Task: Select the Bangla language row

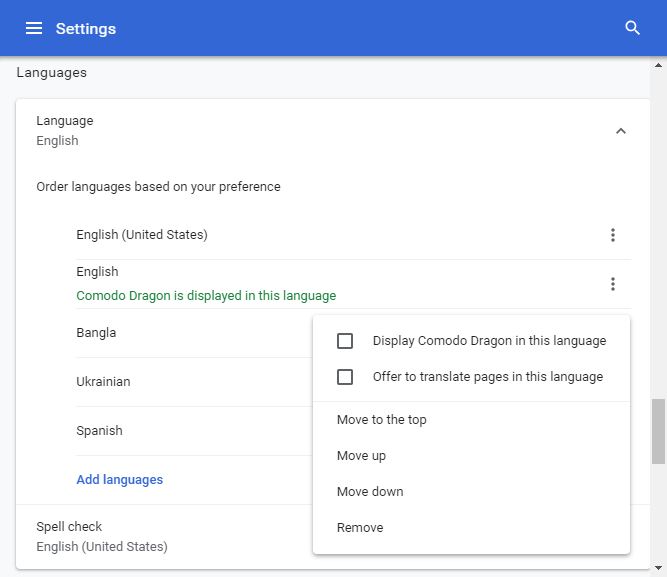Action: [194, 333]
